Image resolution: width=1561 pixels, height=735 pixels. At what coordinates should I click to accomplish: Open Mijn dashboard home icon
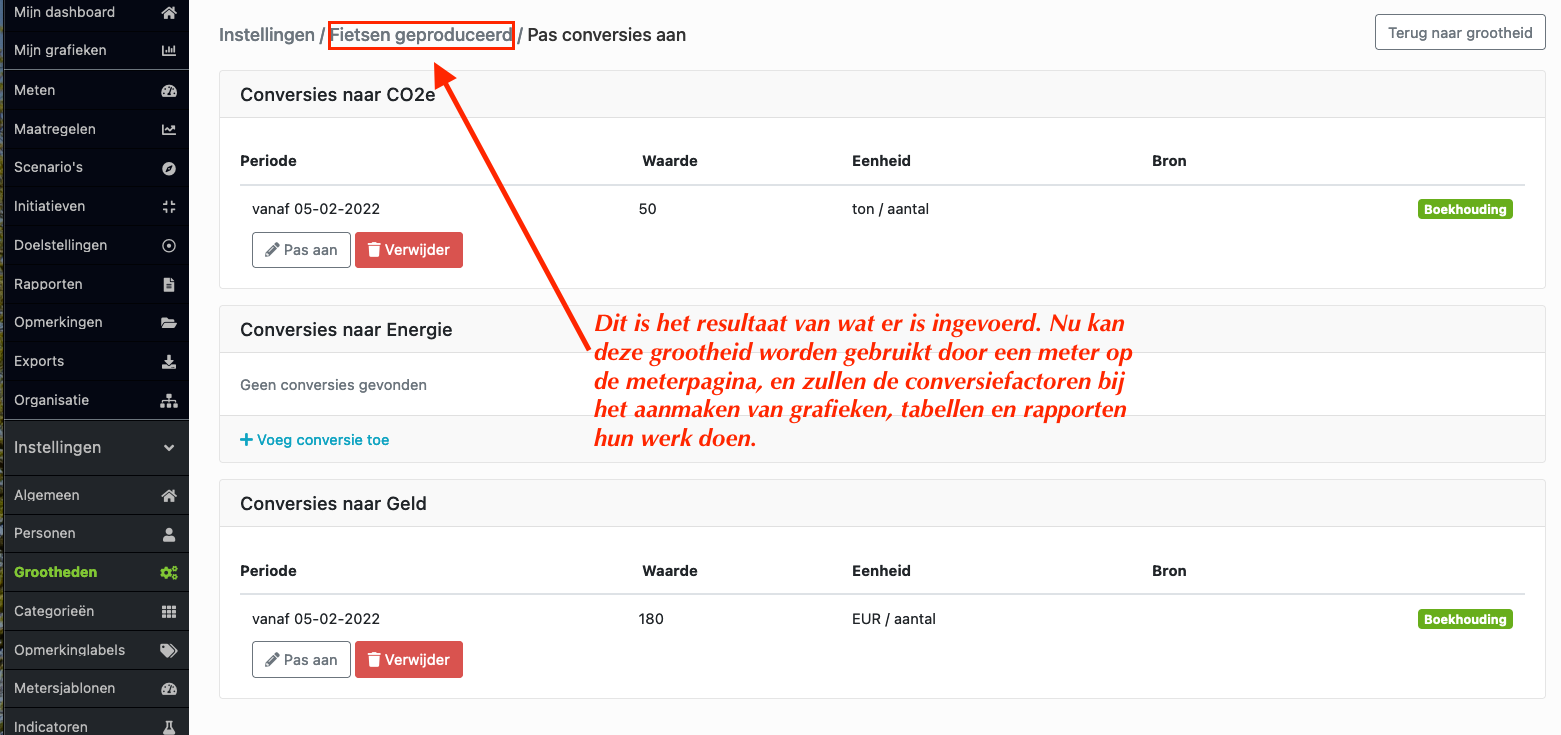pyautogui.click(x=169, y=13)
